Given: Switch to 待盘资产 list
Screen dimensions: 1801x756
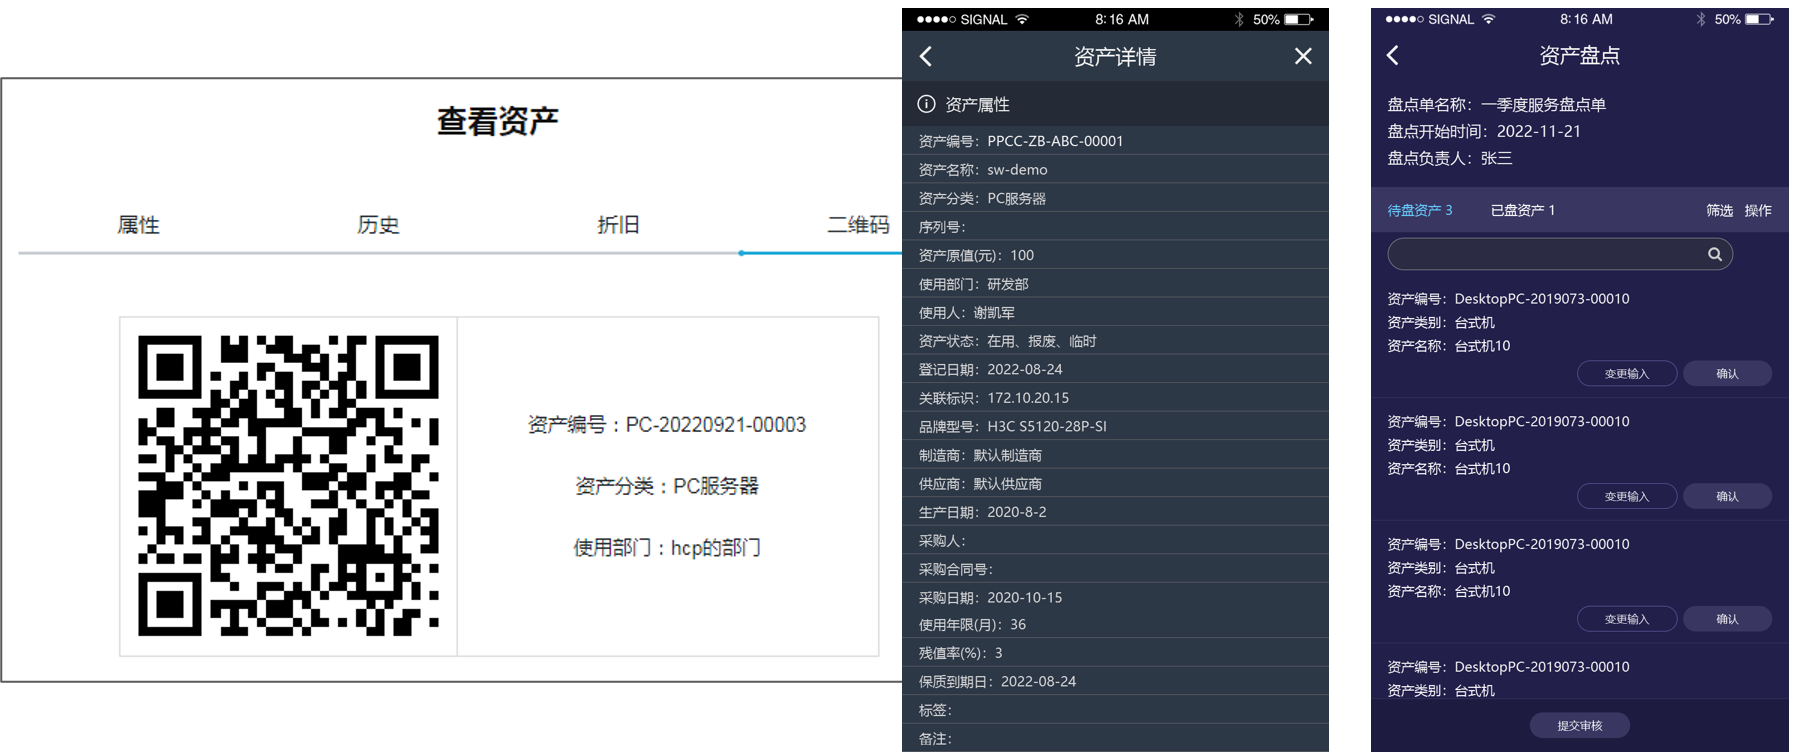Looking at the screenshot, I should click(1419, 210).
